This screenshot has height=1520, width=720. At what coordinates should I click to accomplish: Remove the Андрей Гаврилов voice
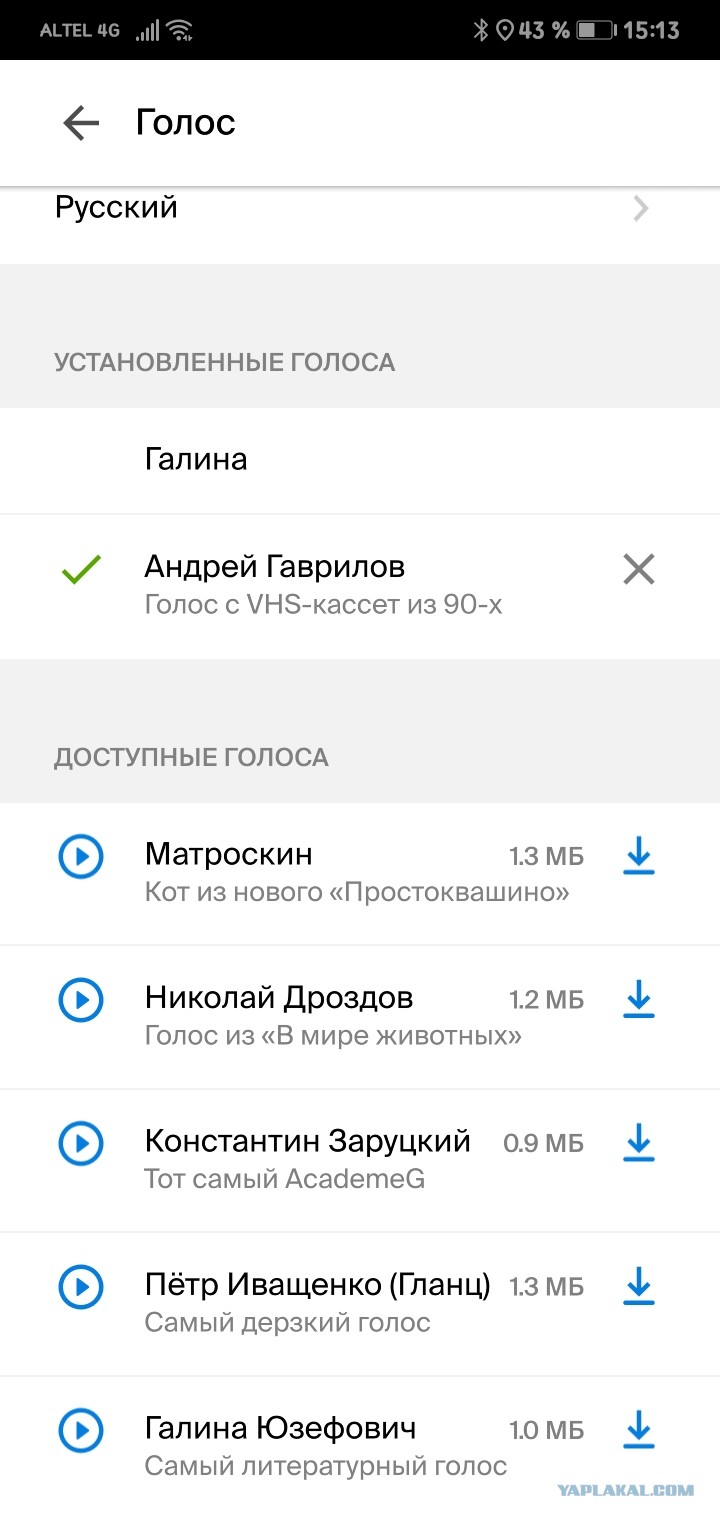click(638, 570)
